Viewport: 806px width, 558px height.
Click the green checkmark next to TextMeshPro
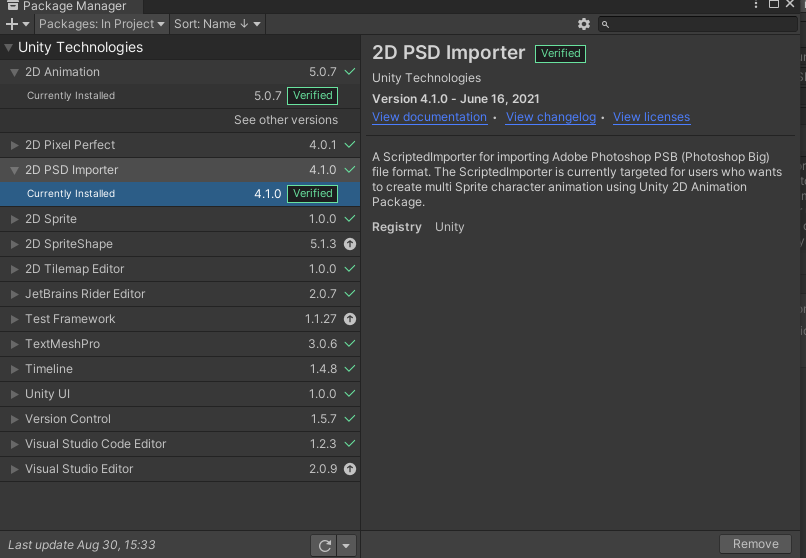coord(350,344)
